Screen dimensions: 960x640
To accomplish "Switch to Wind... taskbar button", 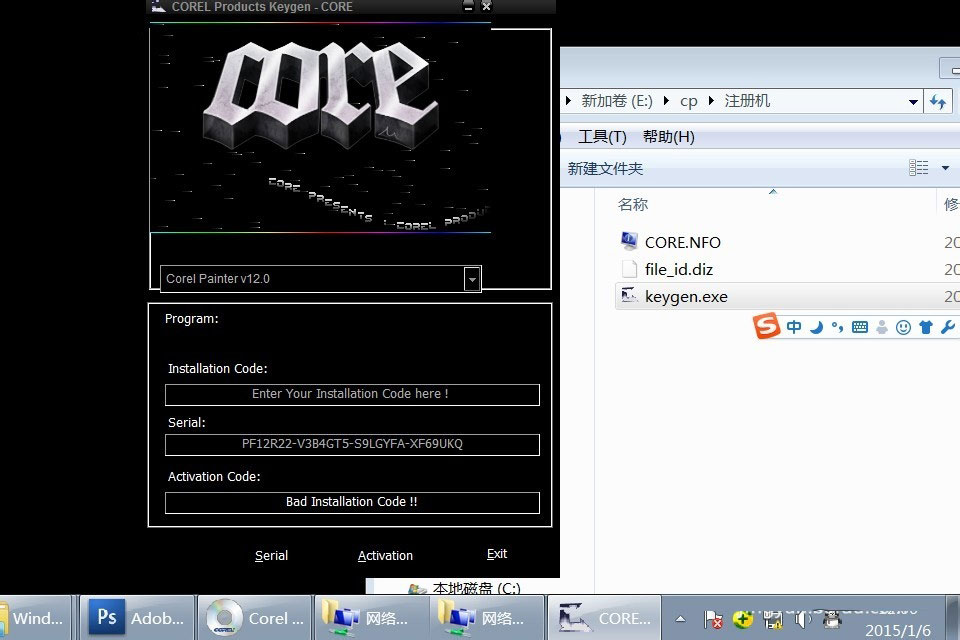I will pos(35,618).
